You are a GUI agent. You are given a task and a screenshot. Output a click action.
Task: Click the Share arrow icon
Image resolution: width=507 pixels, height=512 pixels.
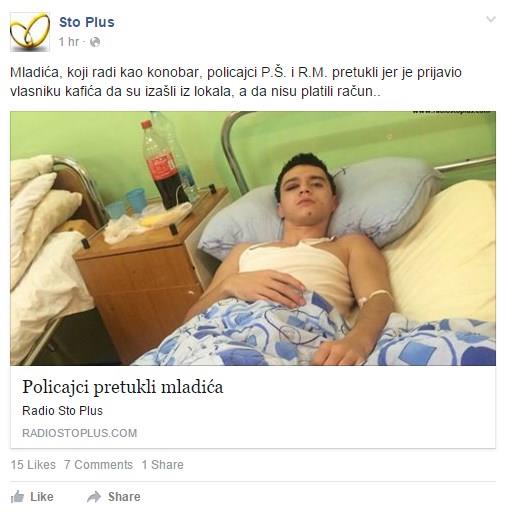(x=94, y=497)
